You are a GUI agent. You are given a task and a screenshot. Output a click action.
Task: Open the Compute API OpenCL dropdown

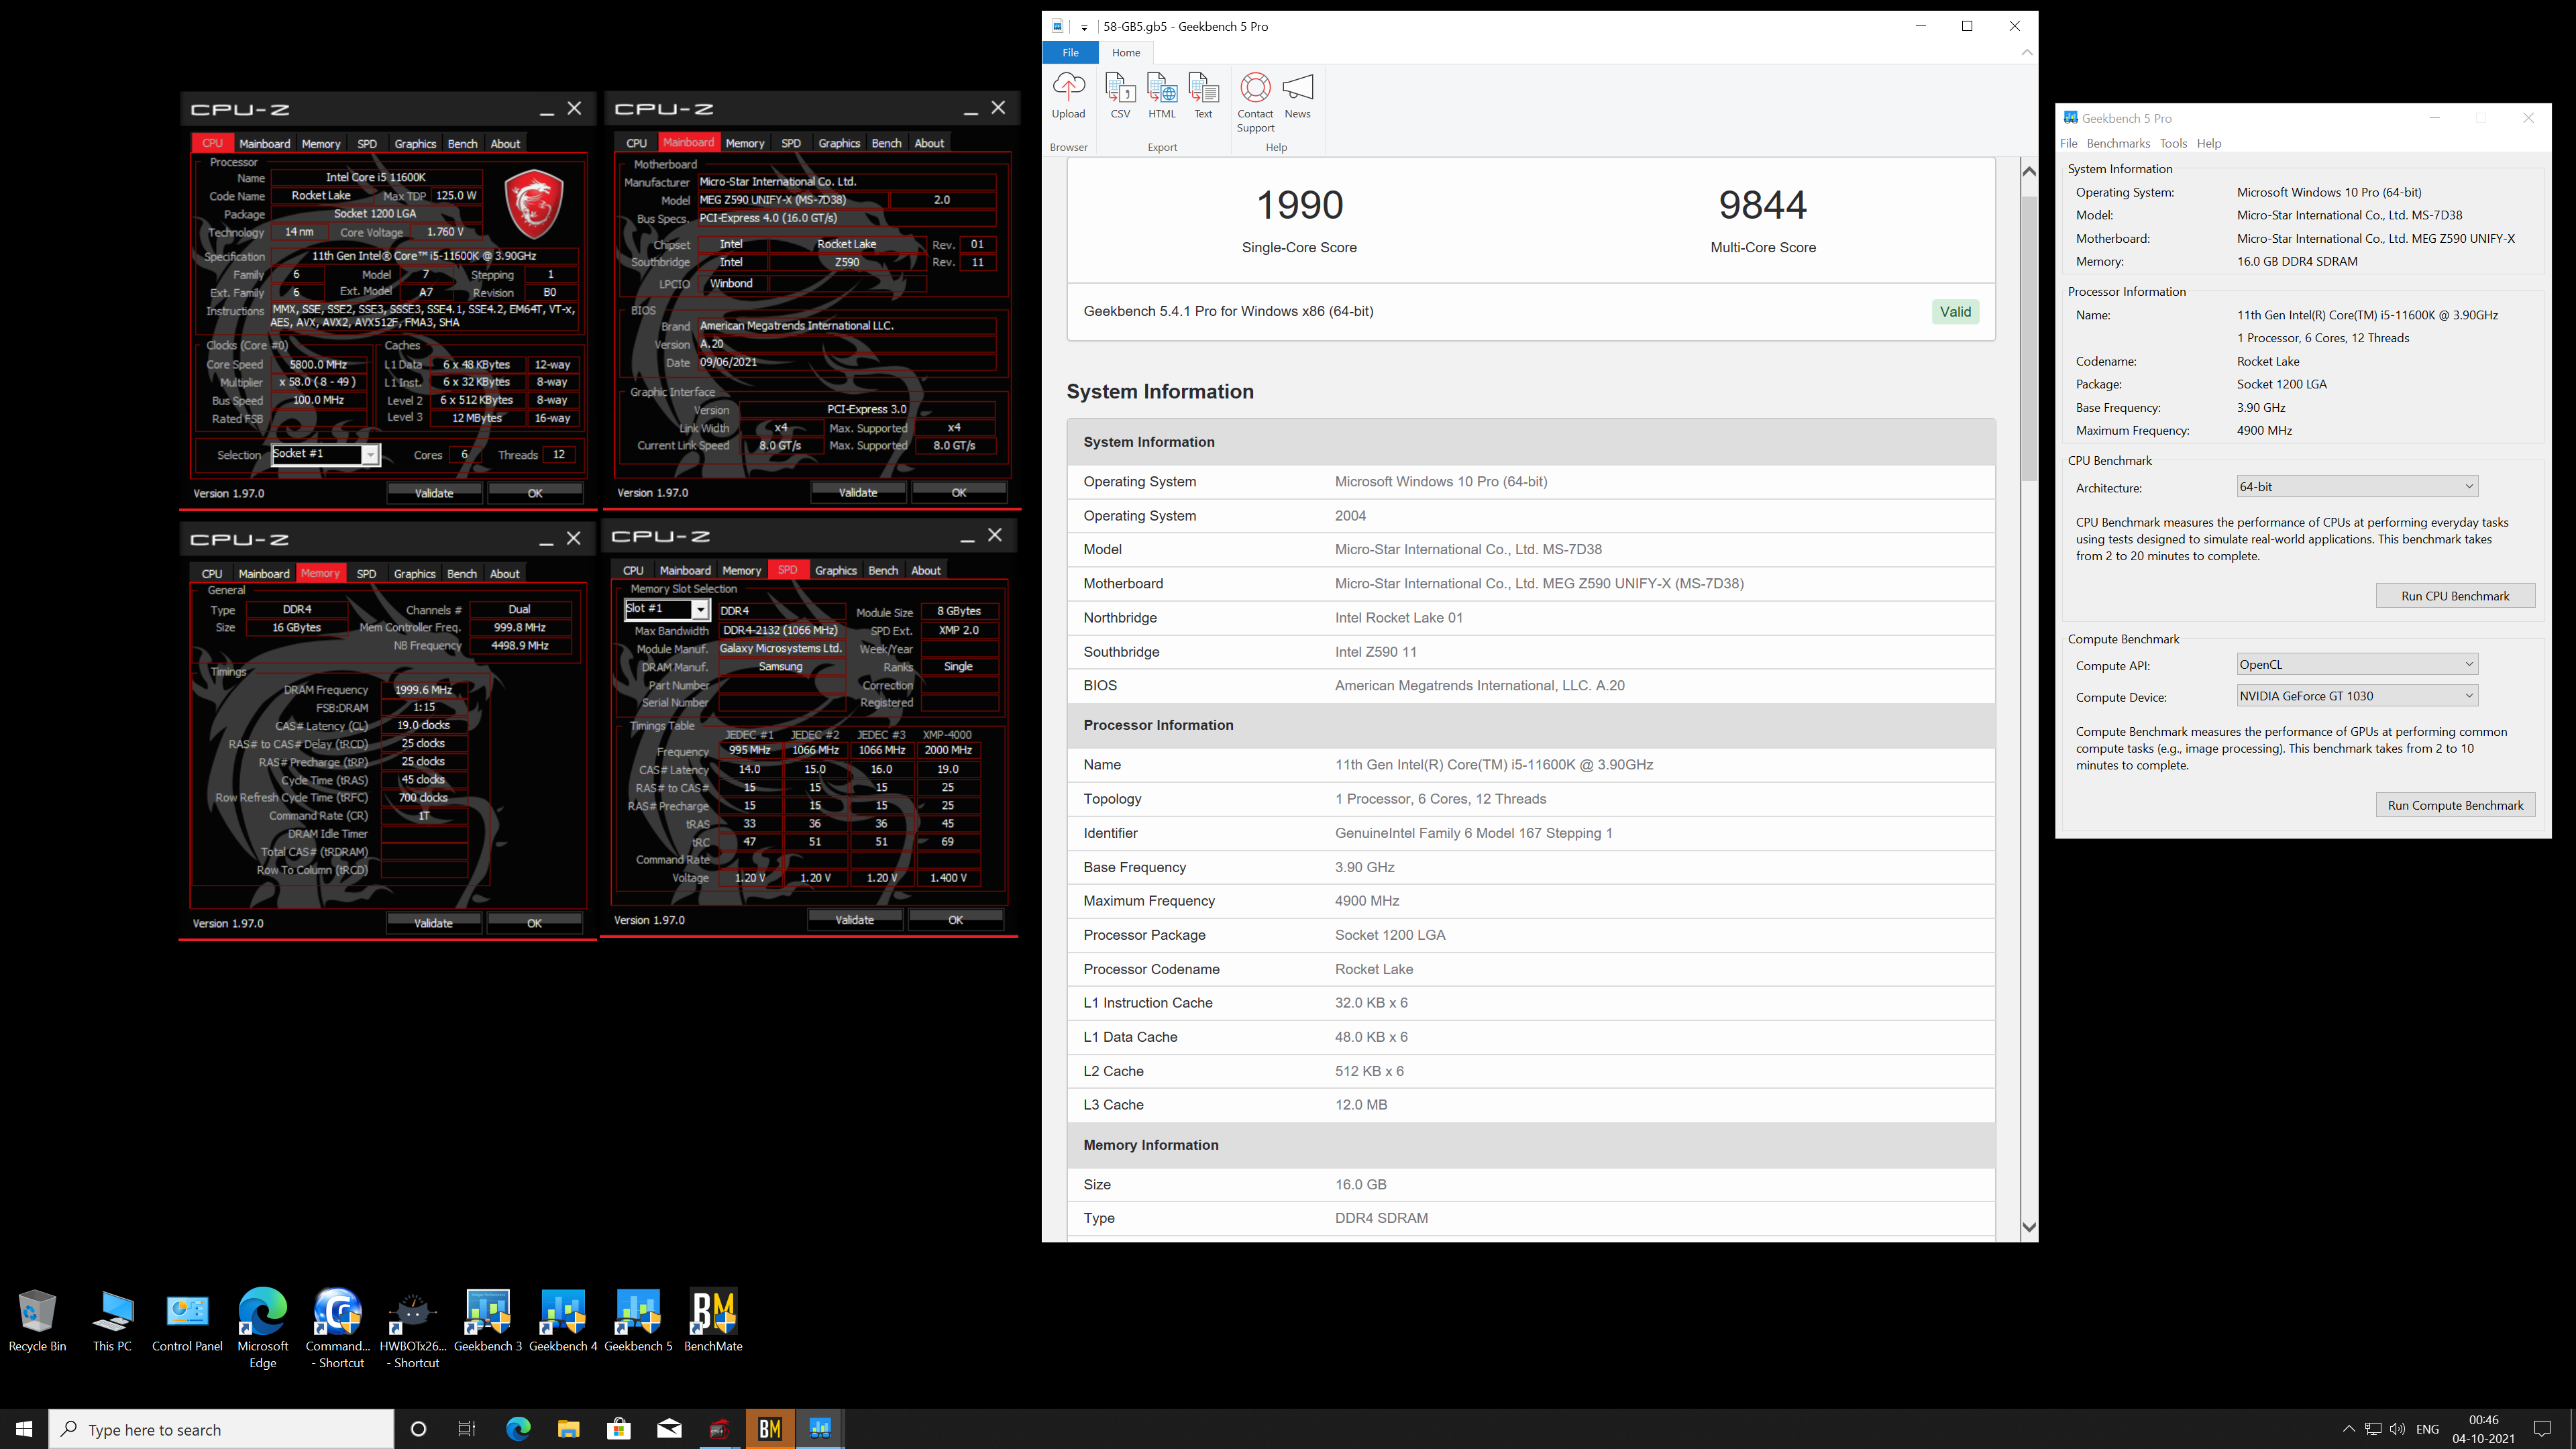[2356, 664]
